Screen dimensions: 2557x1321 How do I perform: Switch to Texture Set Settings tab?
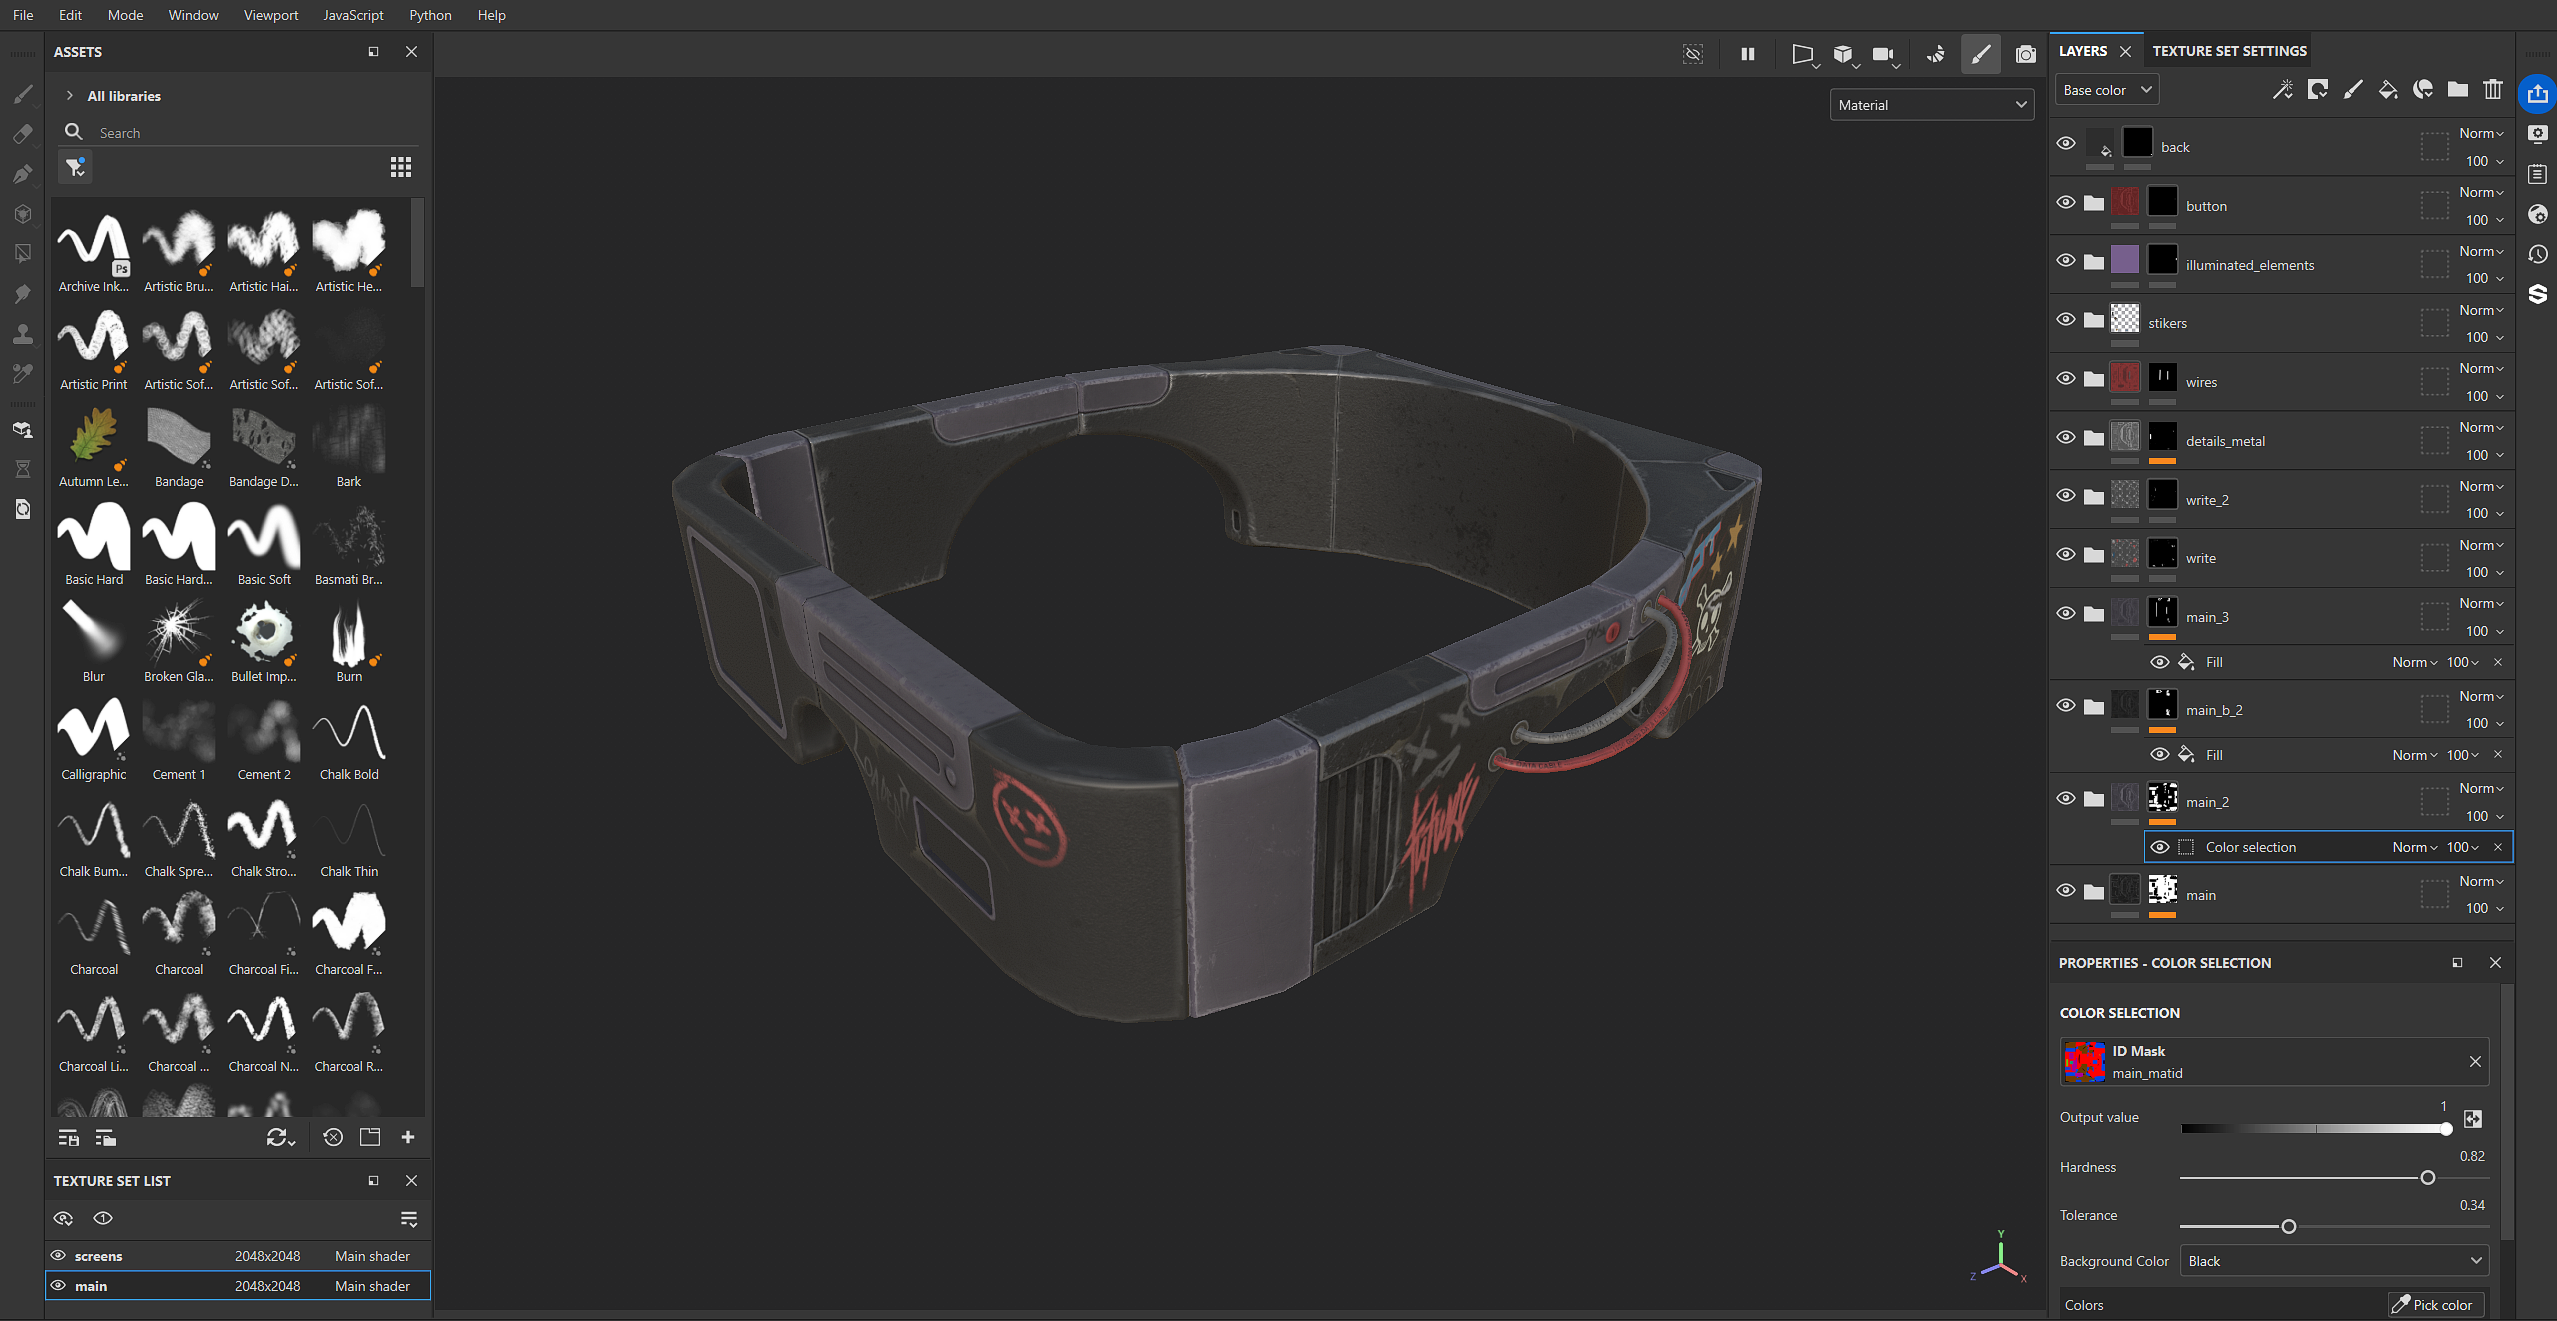pyautogui.click(x=2229, y=51)
